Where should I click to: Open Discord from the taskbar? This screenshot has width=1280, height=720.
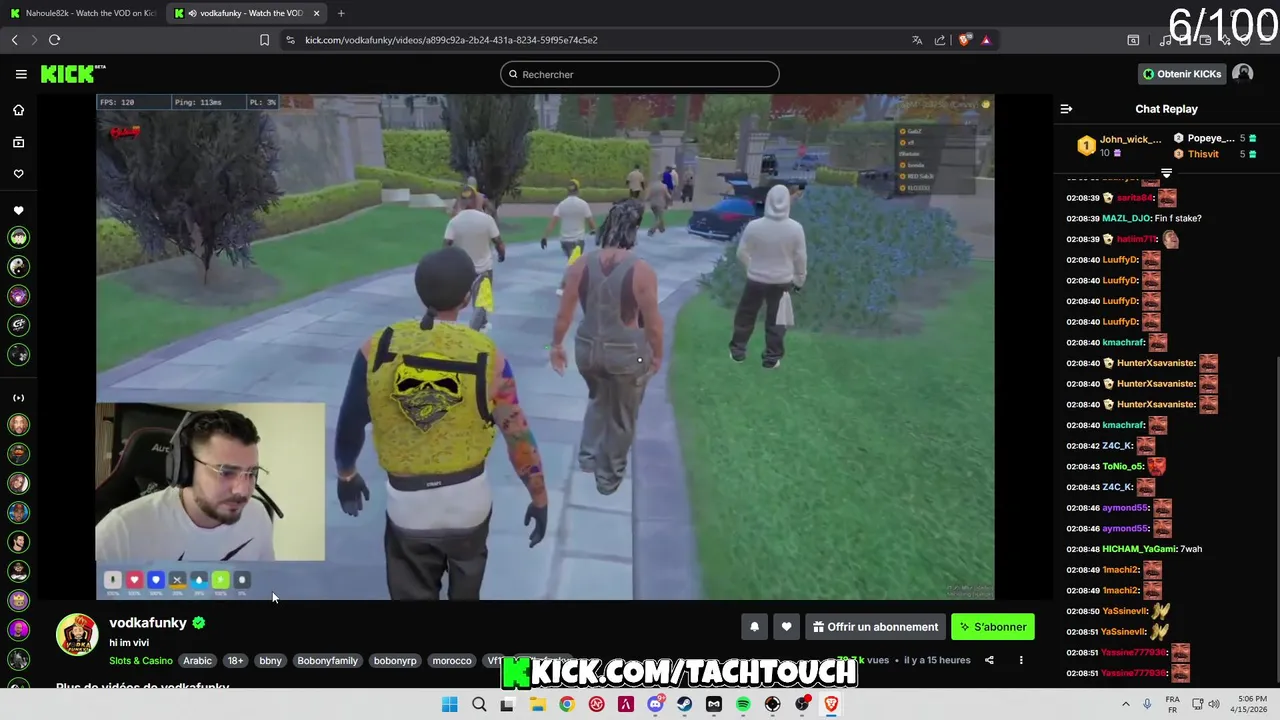pyautogui.click(x=655, y=704)
